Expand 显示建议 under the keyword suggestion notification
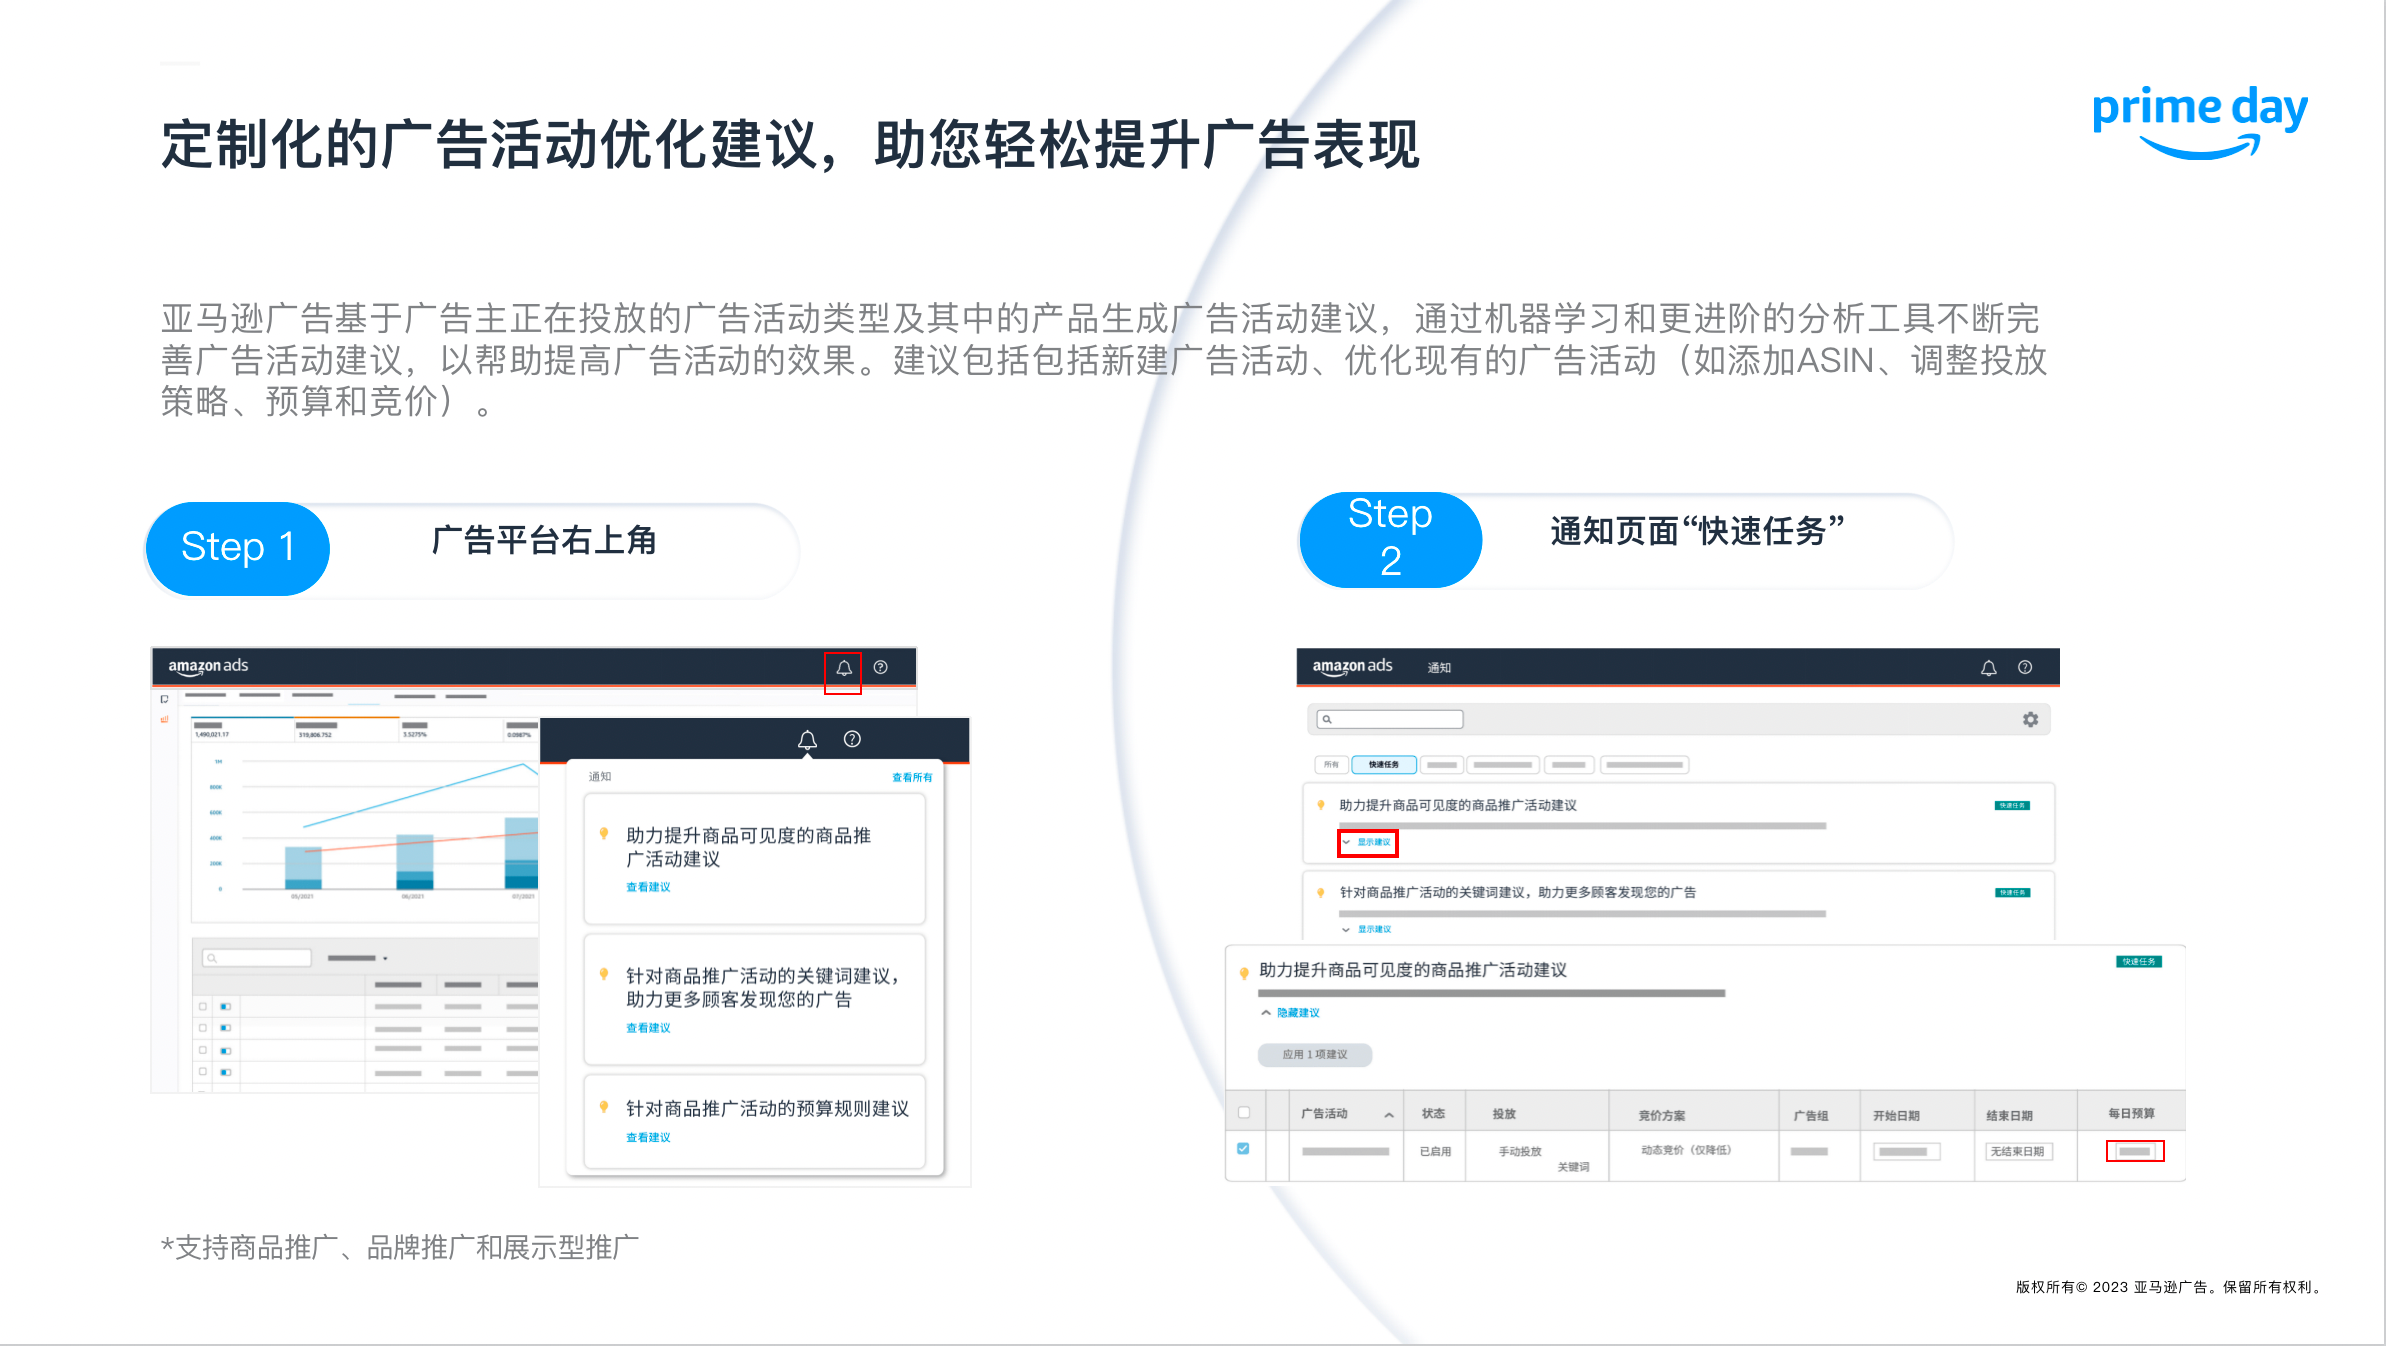This screenshot has width=2386, height=1346. [x=1374, y=930]
